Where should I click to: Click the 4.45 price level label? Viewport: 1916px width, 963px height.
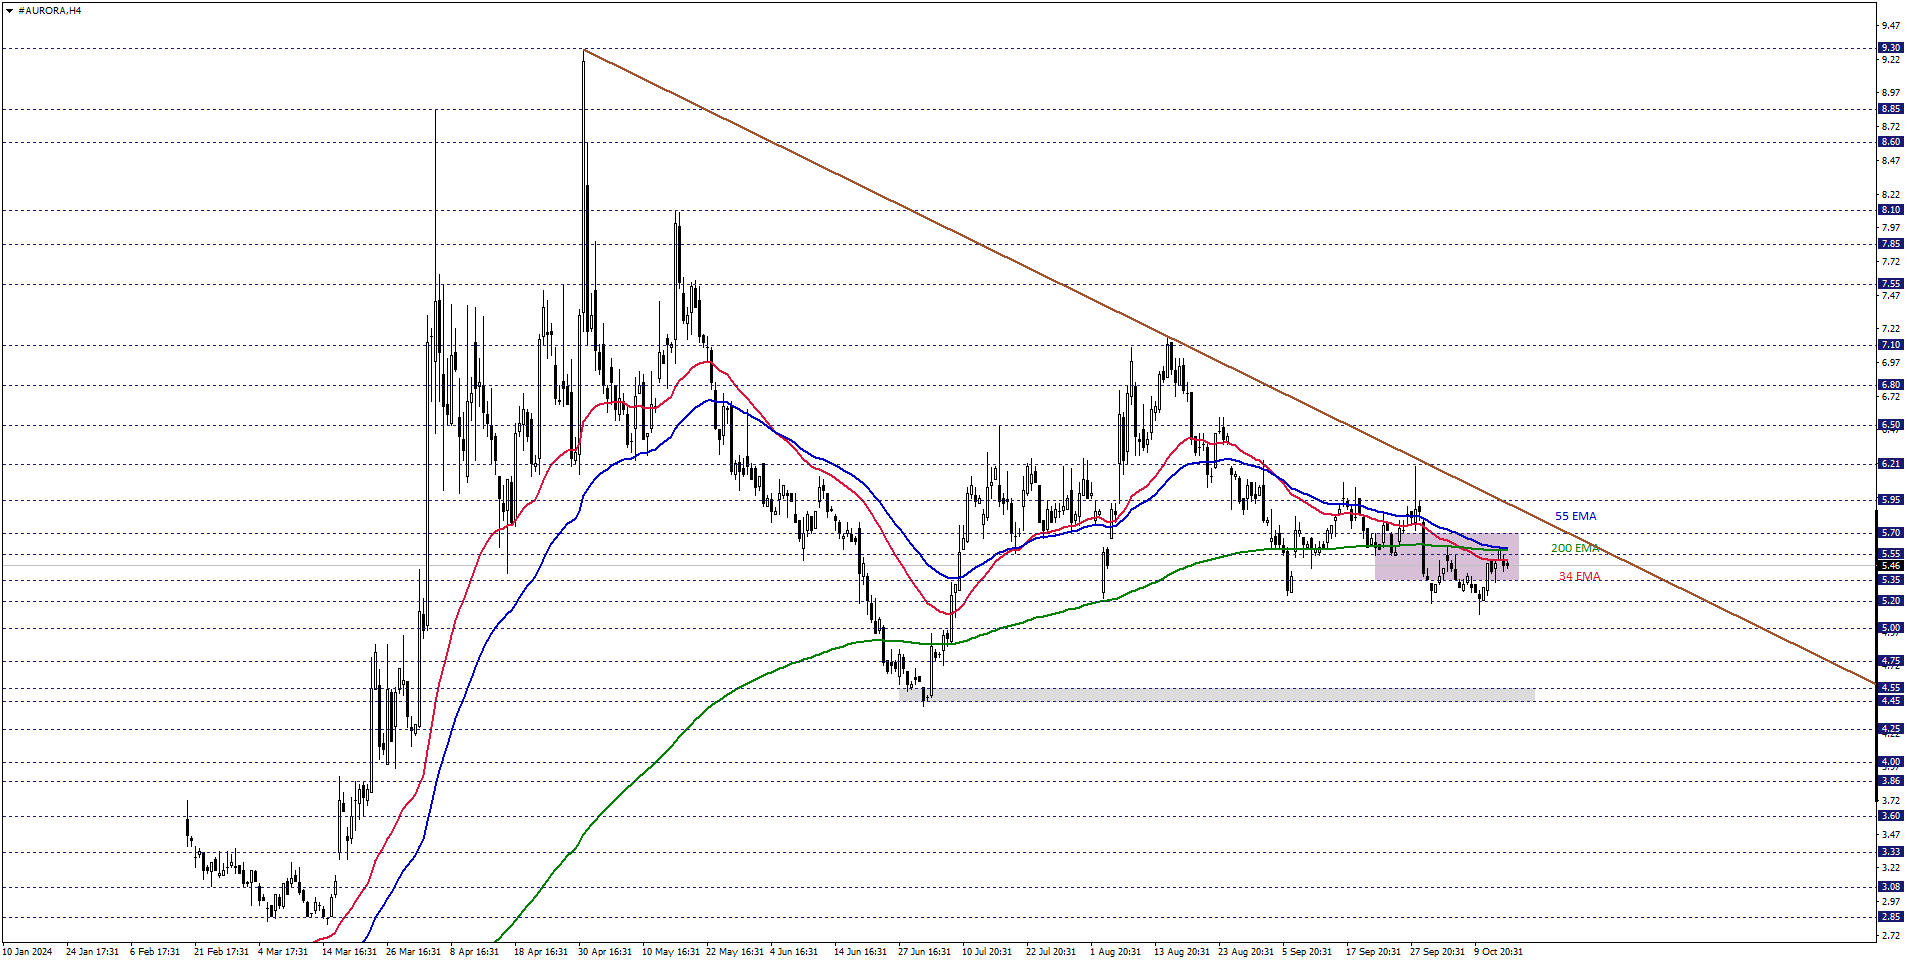pyautogui.click(x=1890, y=701)
